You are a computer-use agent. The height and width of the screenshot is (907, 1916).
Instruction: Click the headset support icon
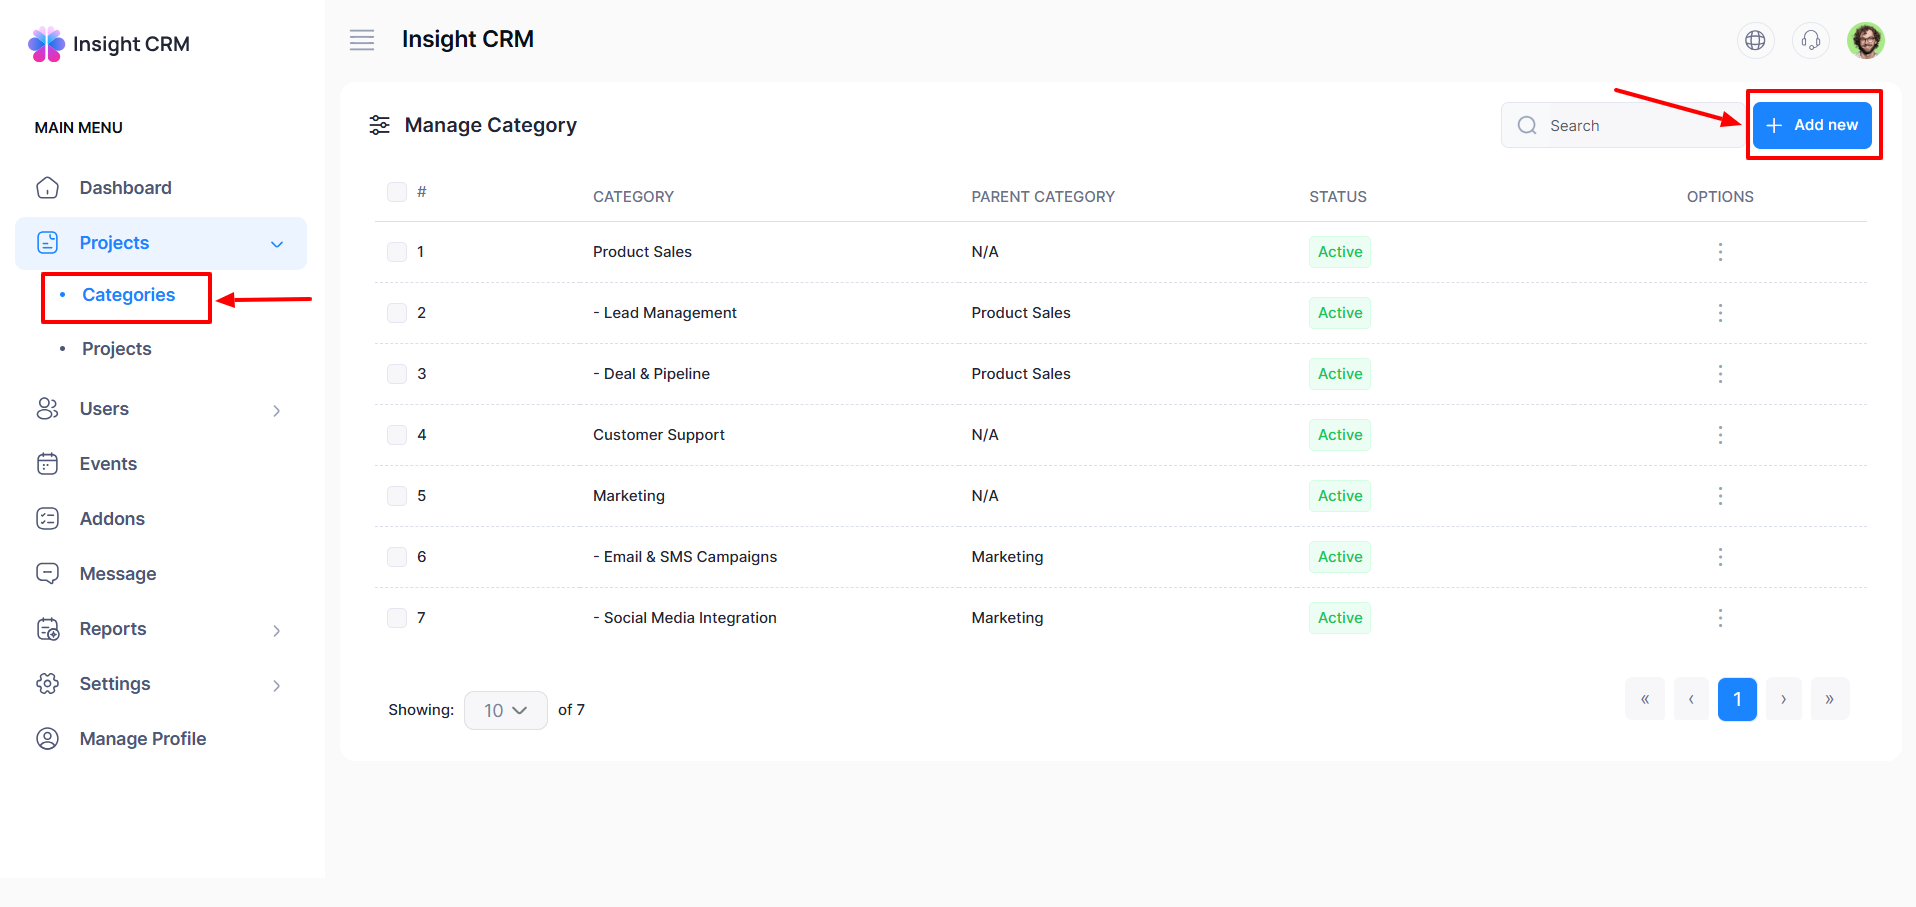pyautogui.click(x=1810, y=40)
